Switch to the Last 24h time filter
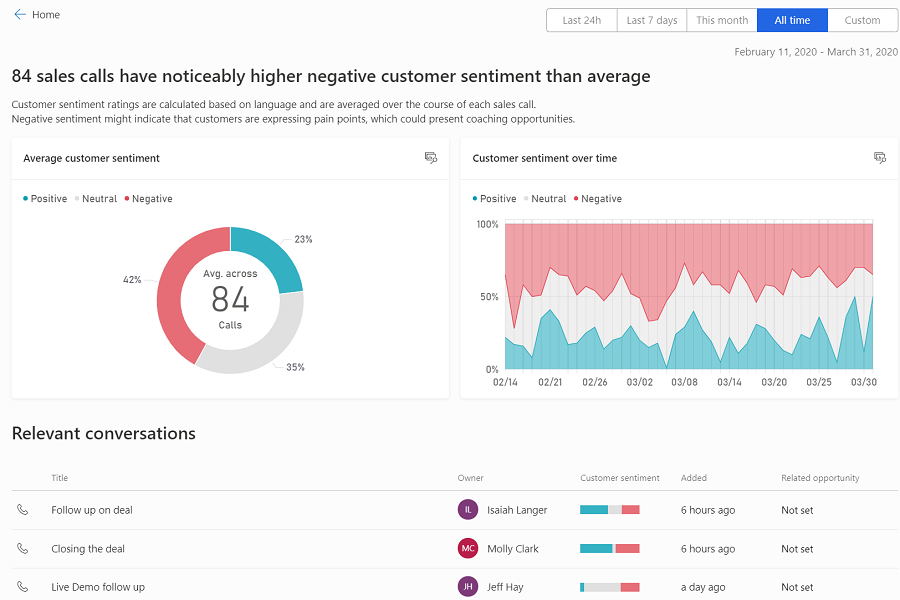The image size is (900, 600). click(581, 19)
